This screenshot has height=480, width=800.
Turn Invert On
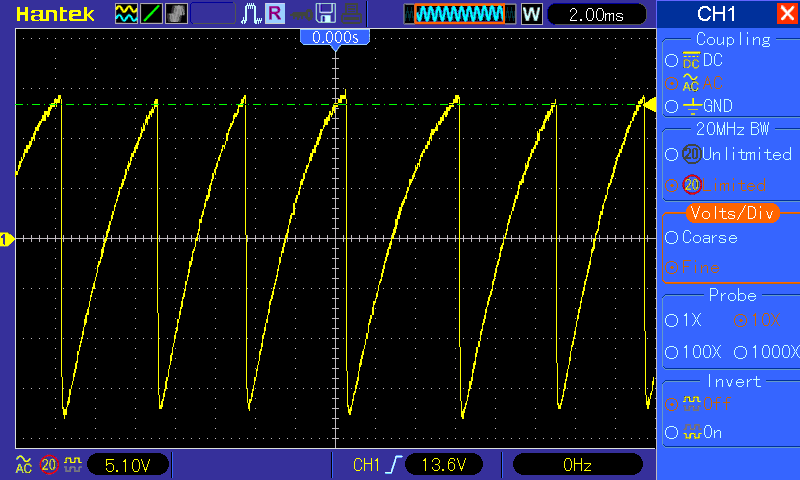click(694, 433)
